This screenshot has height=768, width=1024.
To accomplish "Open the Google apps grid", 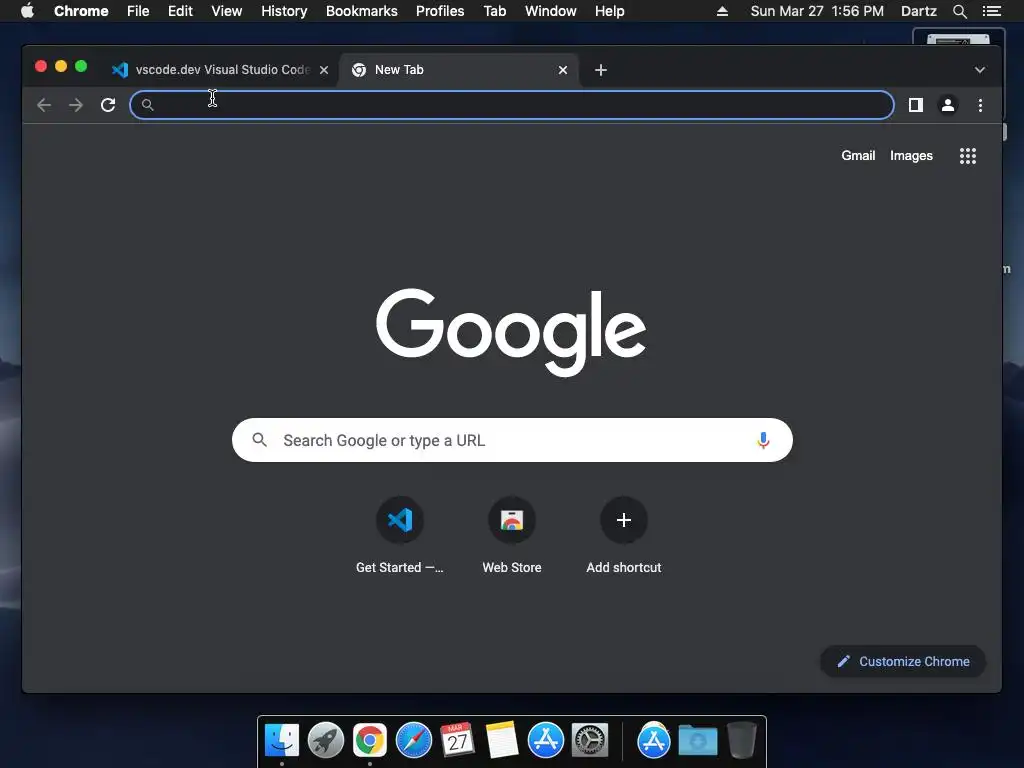I will pyautogui.click(x=968, y=155).
